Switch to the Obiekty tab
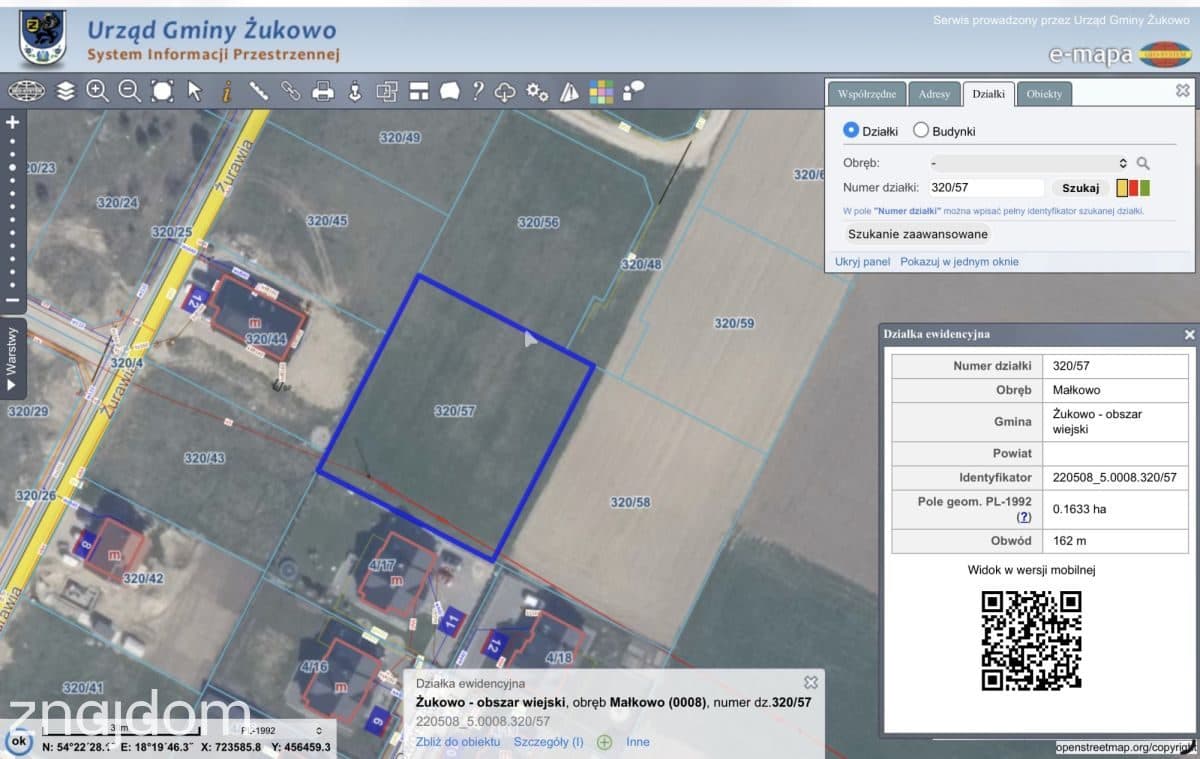This screenshot has width=1200, height=759. point(1044,93)
